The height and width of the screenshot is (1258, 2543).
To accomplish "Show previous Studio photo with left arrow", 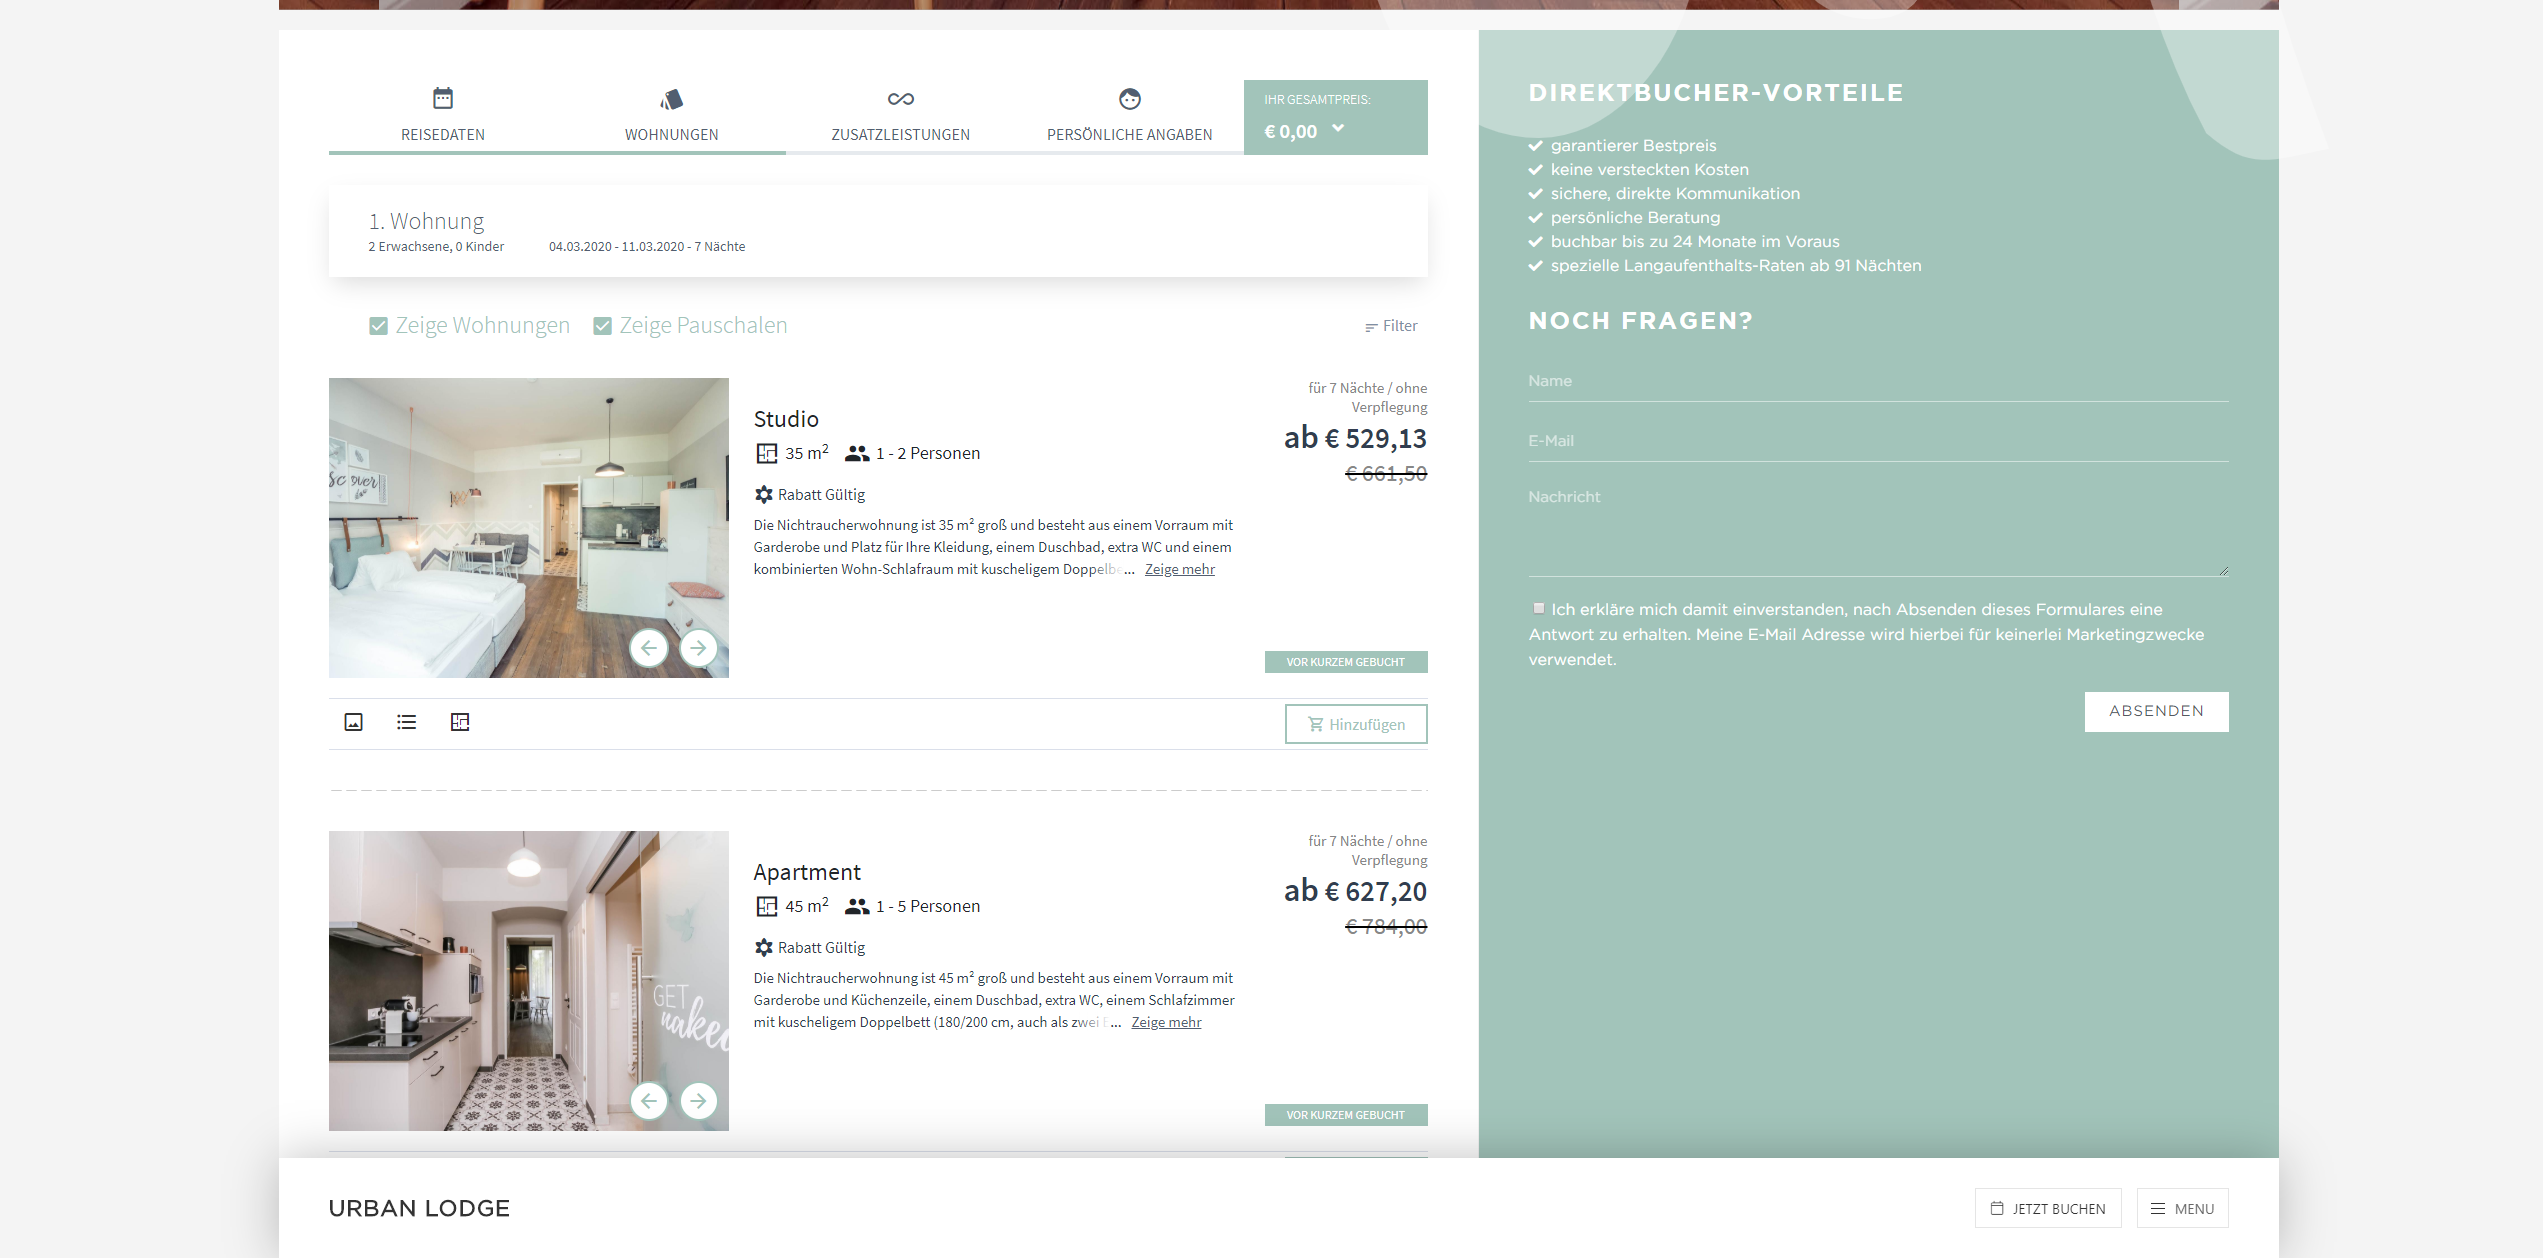I will (649, 648).
